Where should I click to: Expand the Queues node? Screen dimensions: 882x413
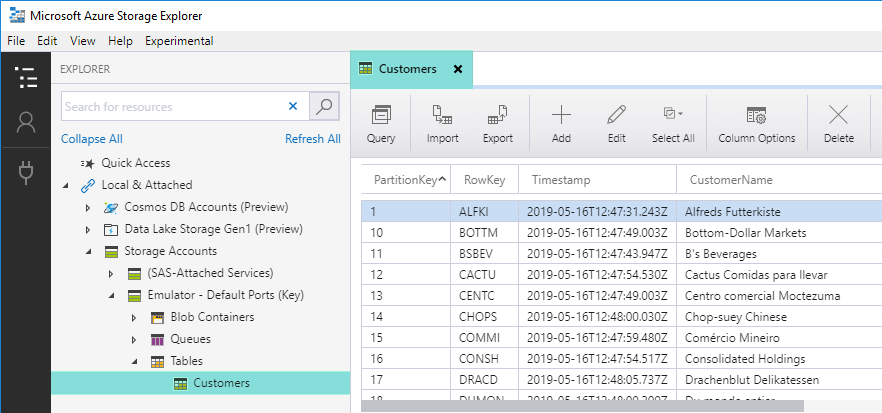pos(134,340)
